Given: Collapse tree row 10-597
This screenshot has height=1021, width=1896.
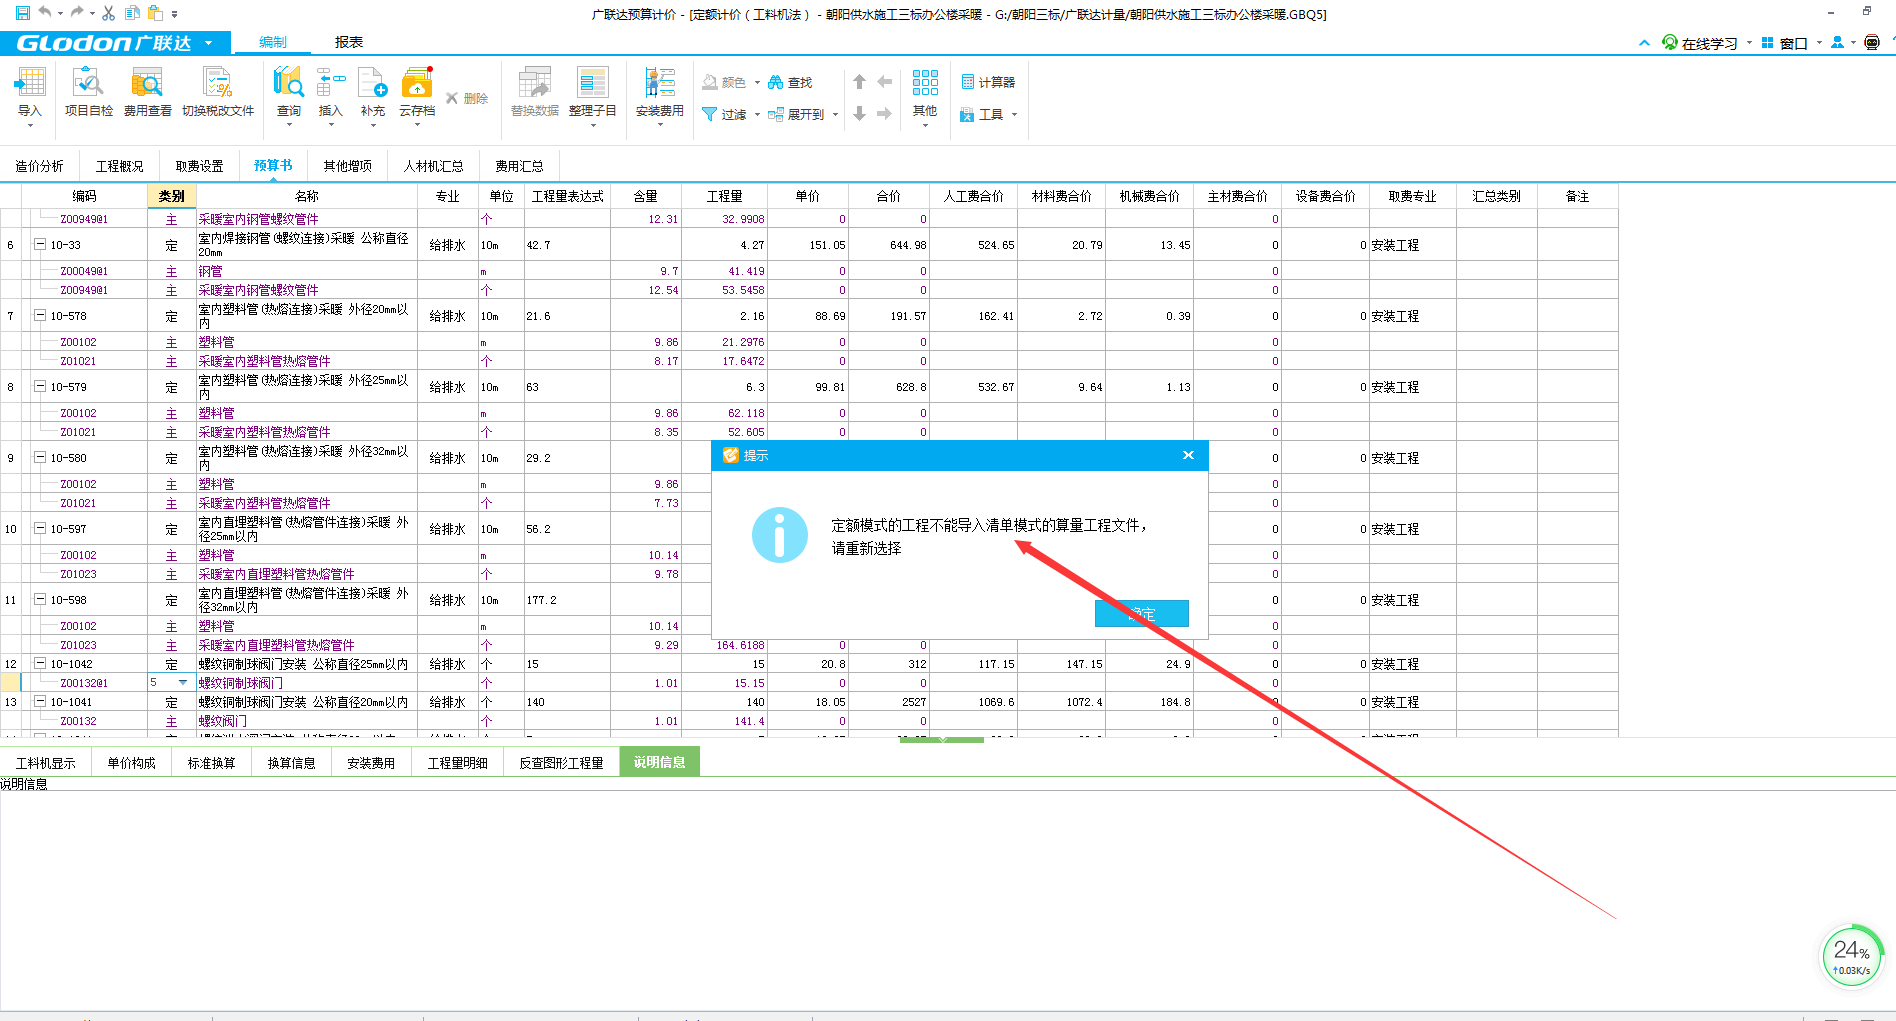Looking at the screenshot, I should (x=40, y=528).
